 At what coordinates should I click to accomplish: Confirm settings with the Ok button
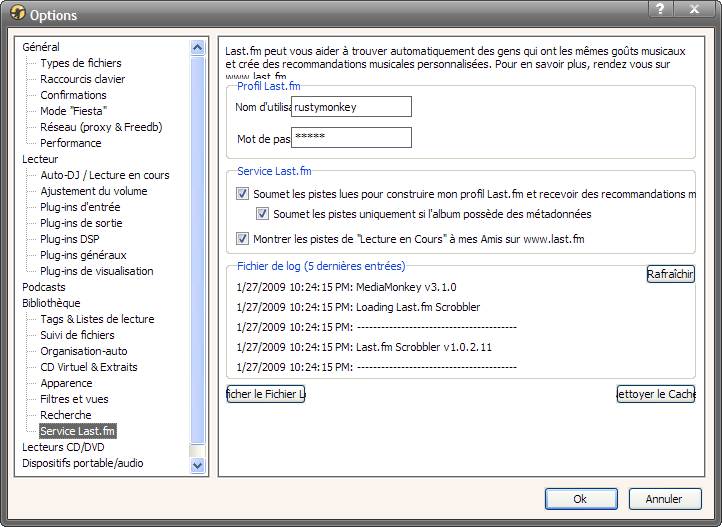(x=580, y=498)
